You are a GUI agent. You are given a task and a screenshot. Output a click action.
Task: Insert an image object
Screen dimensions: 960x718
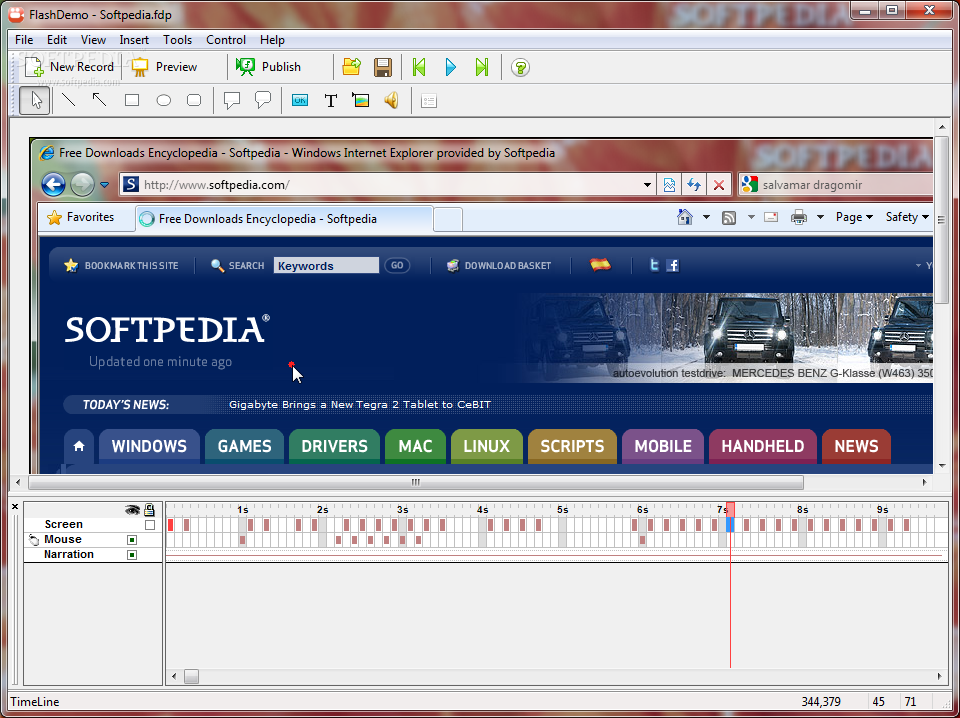click(x=361, y=100)
